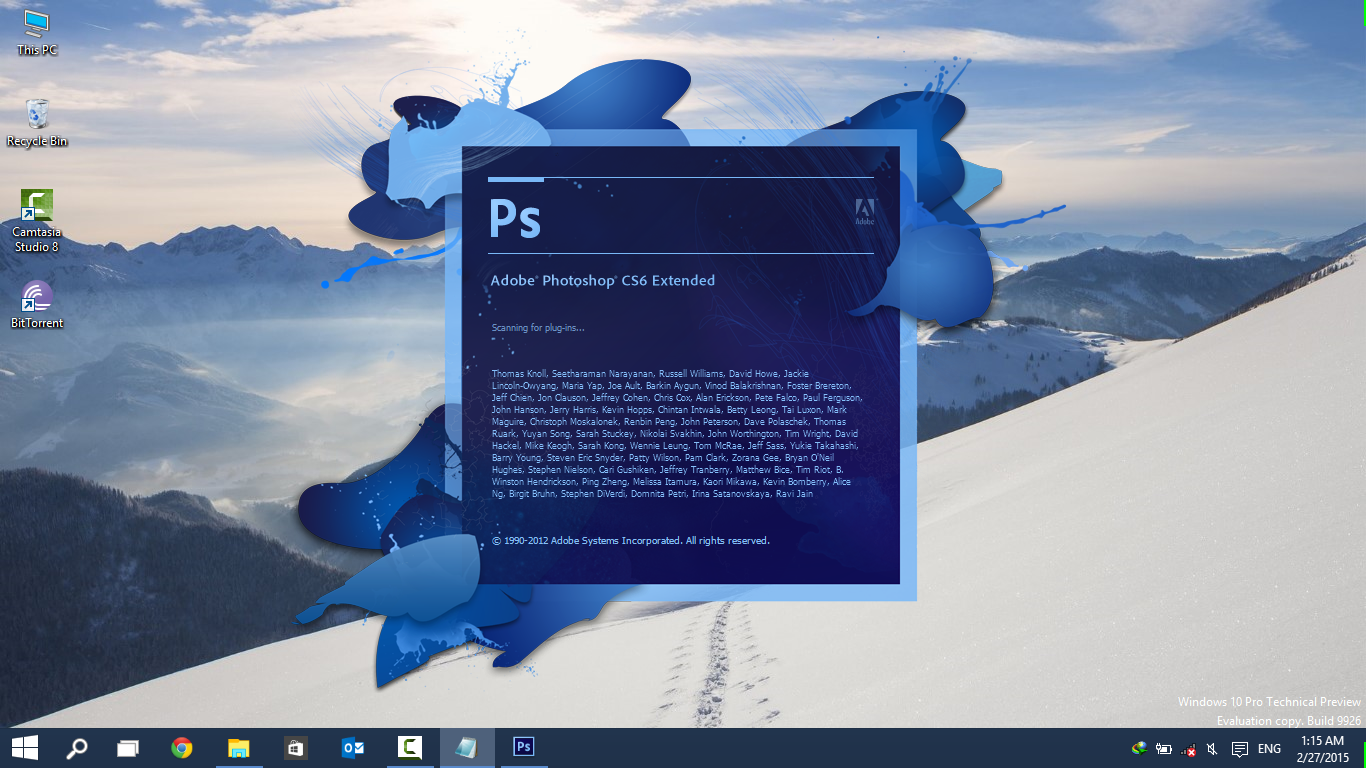Open the Windows Start menu
Screen dimensions: 1366x768
click(x=25, y=747)
